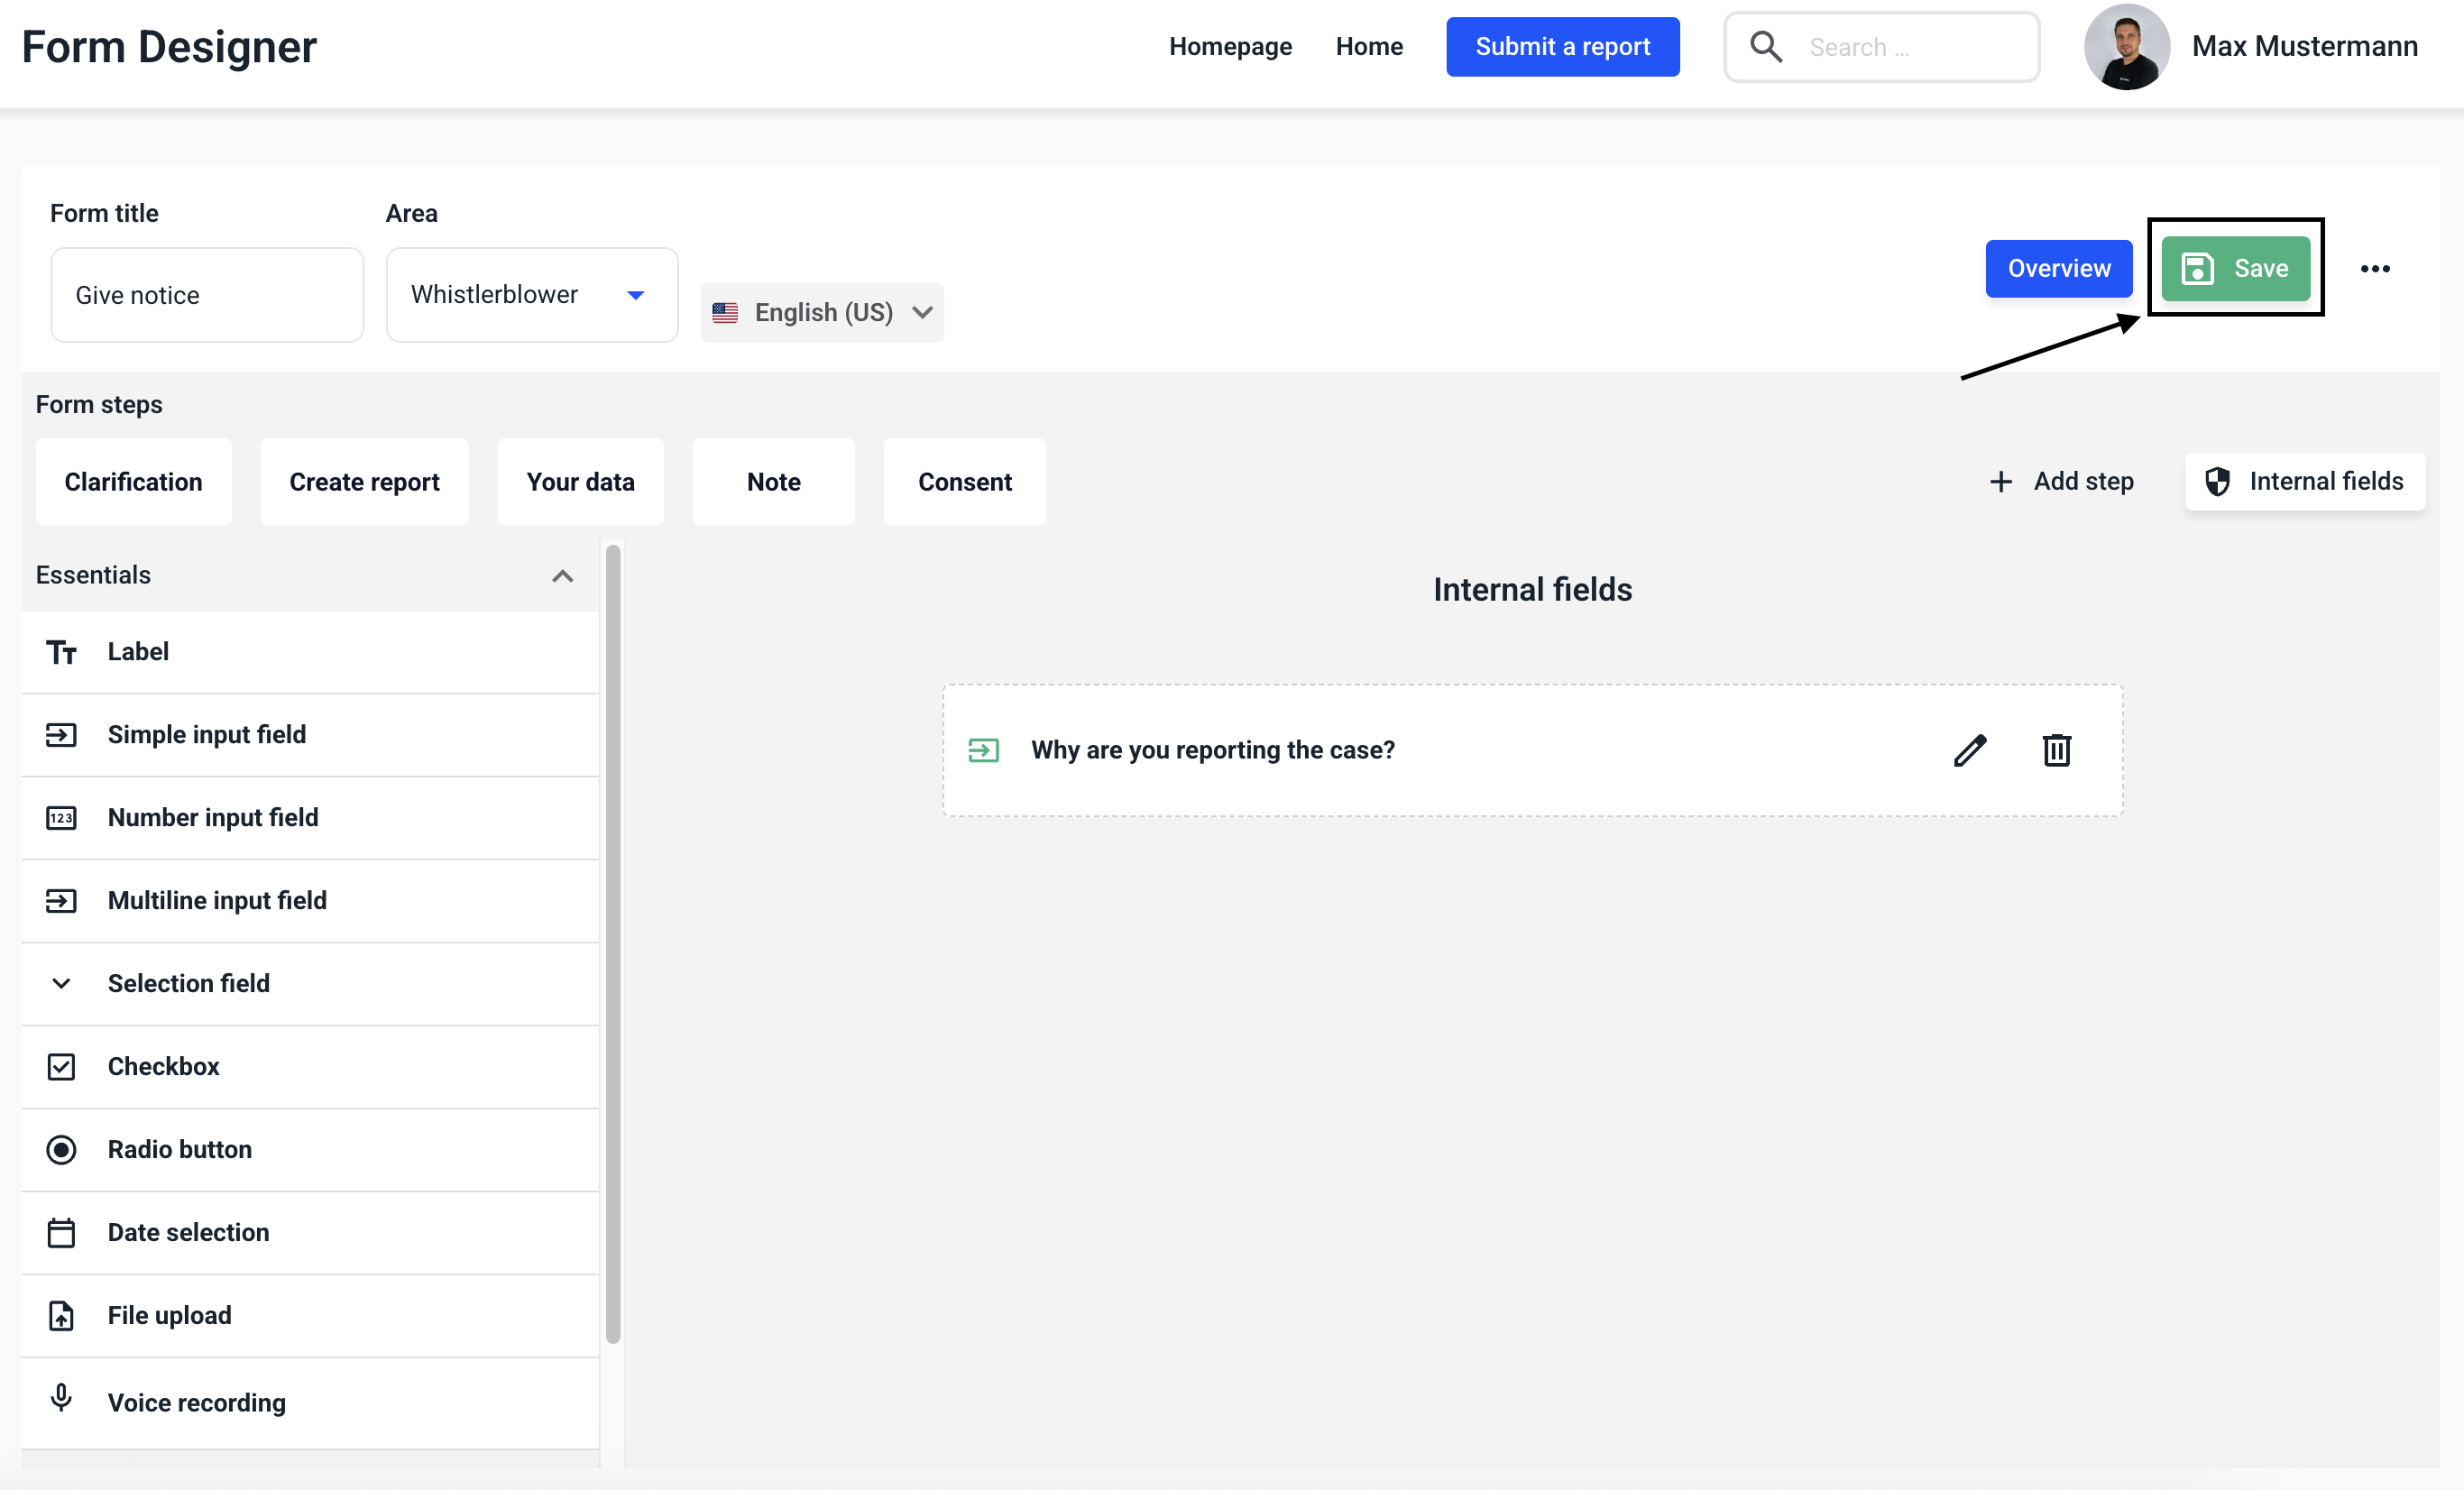The image size is (2464, 1490).
Task: Delete the field via the trash icon
Action: [2056, 750]
